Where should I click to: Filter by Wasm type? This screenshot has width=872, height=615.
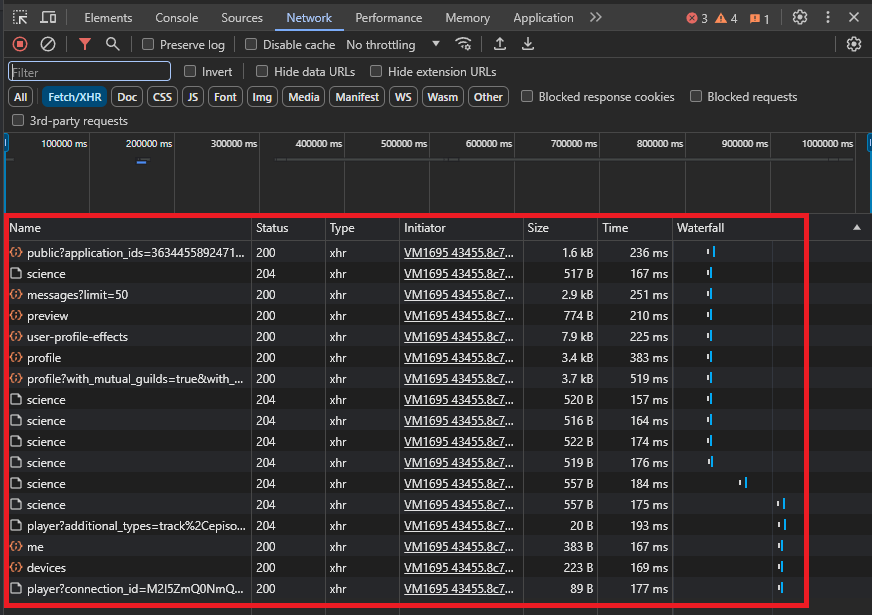pos(443,97)
